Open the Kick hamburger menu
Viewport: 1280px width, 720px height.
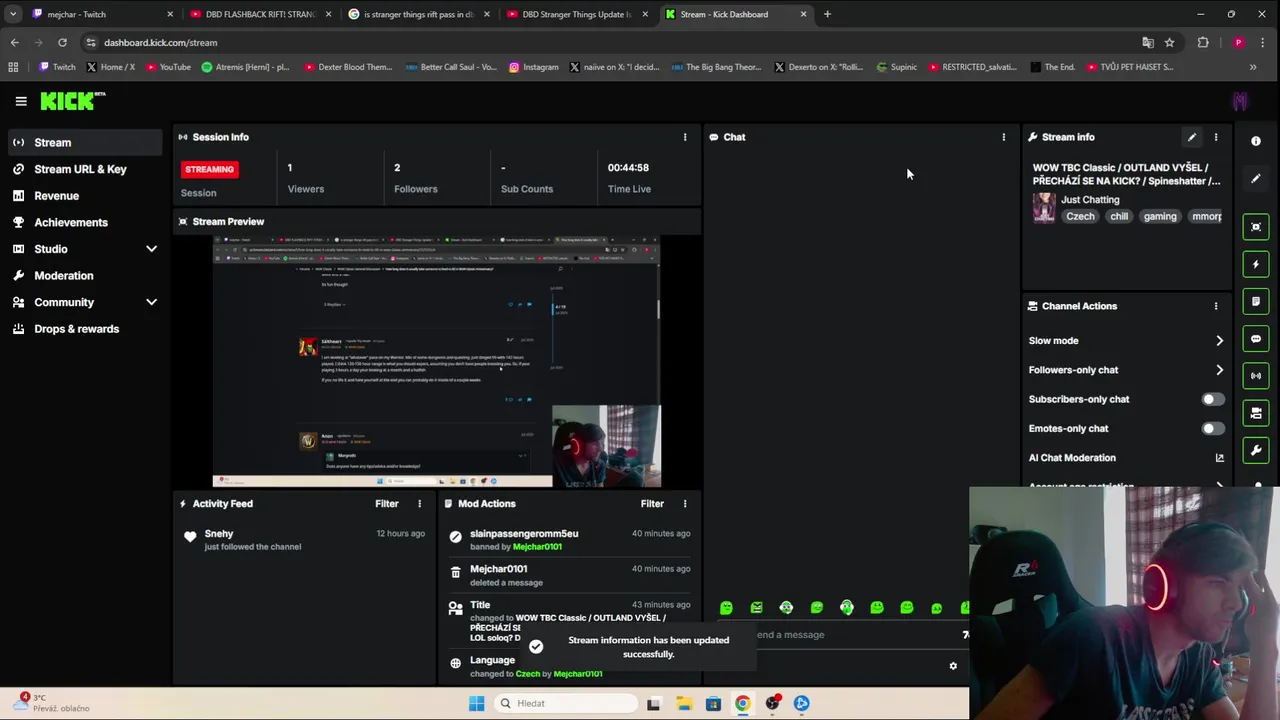(21, 101)
